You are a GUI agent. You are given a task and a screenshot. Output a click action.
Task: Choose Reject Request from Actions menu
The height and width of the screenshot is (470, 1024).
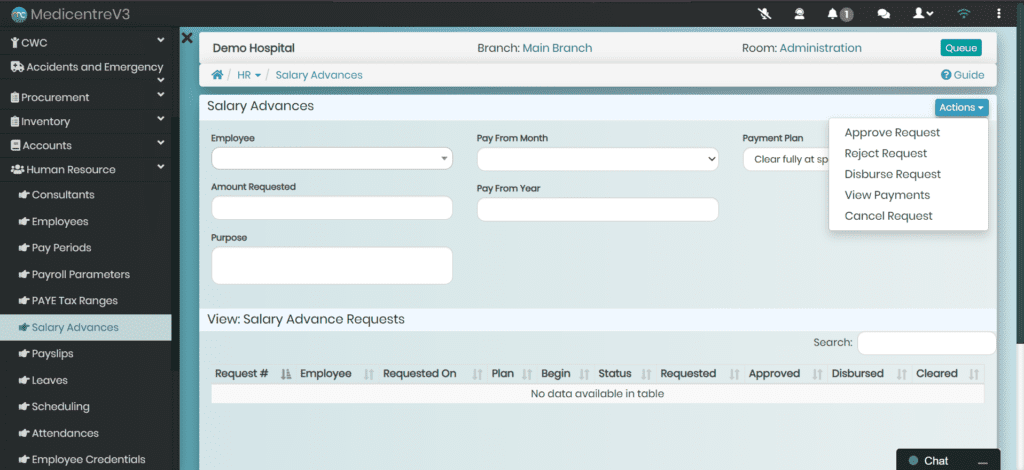click(886, 153)
